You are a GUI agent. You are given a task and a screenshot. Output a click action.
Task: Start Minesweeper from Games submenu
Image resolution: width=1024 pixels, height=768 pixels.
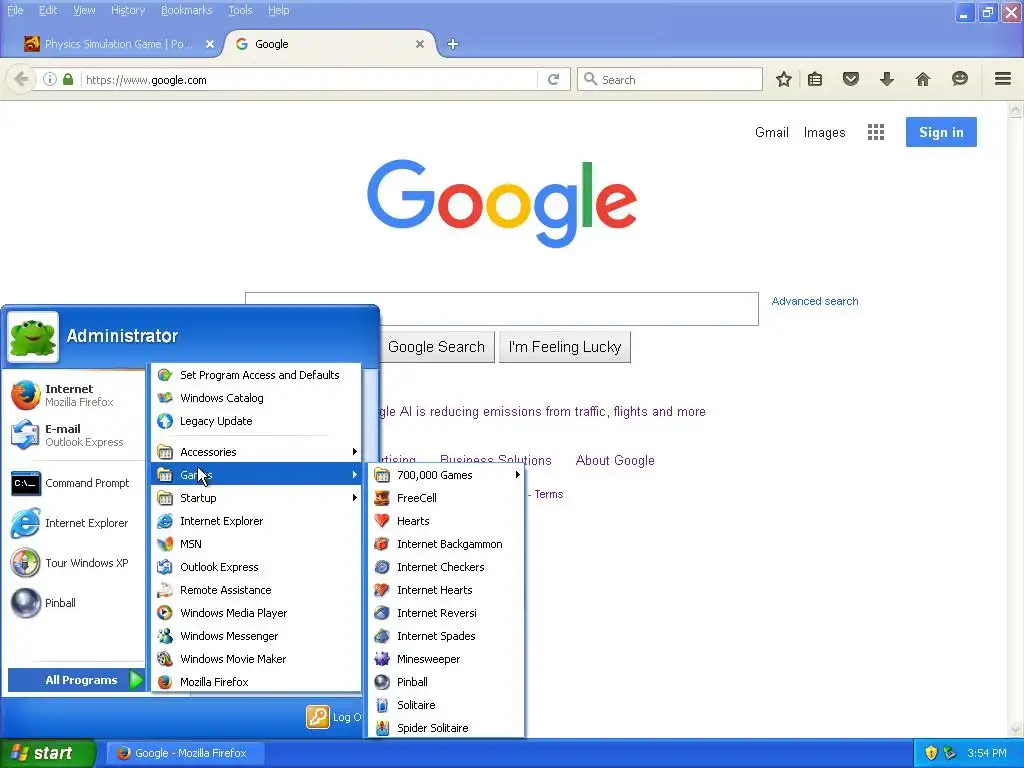pos(447,659)
